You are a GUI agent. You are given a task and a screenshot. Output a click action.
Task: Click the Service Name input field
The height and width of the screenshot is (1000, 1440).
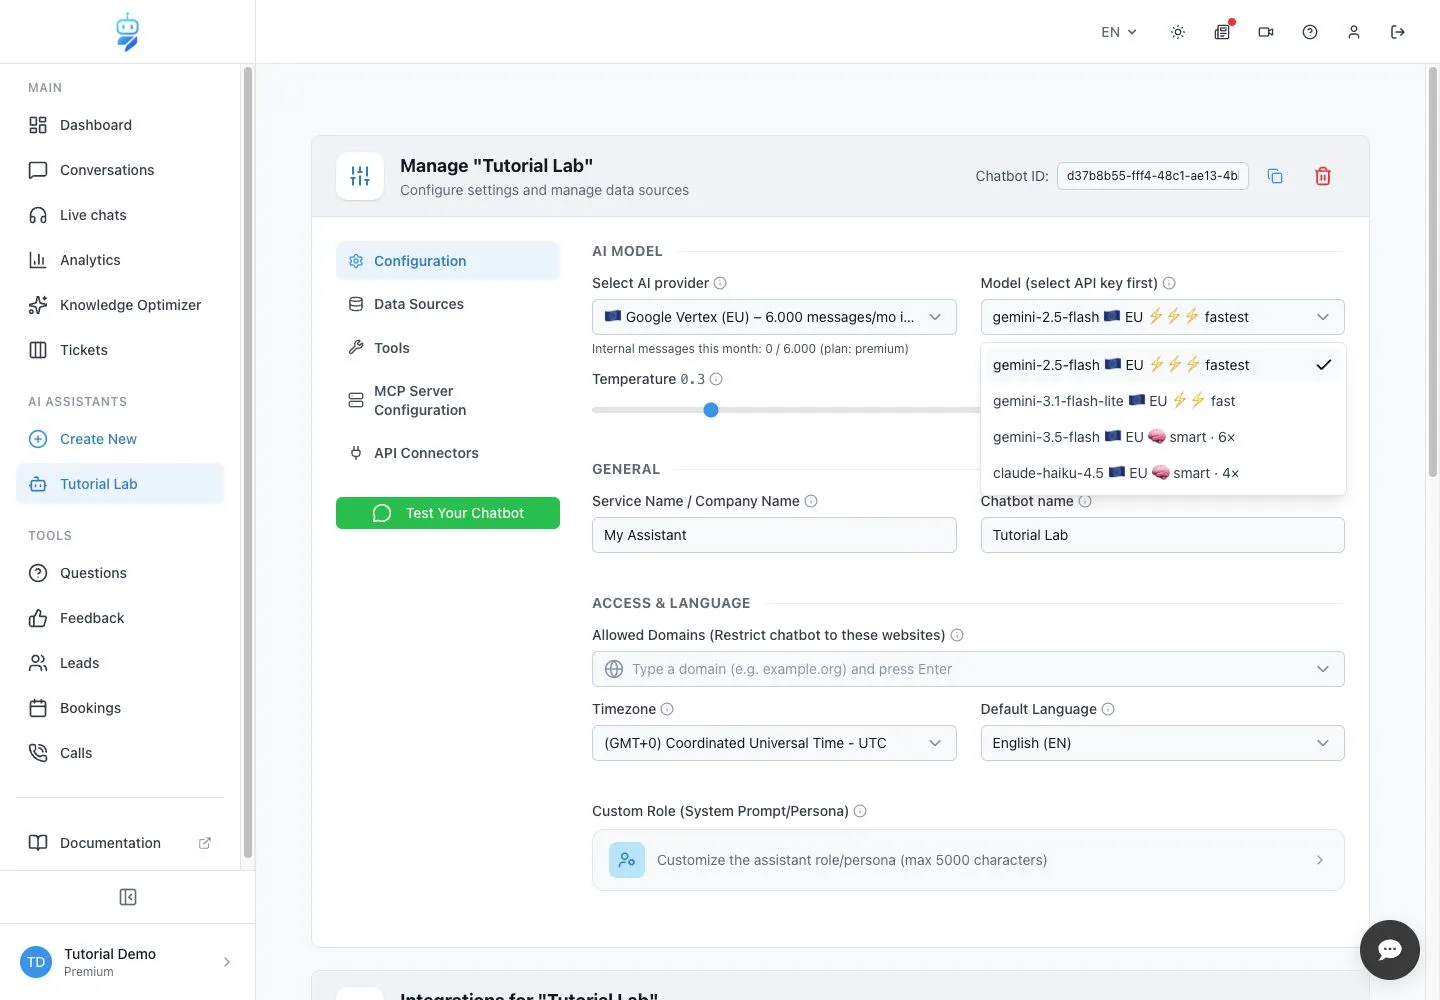tap(774, 535)
